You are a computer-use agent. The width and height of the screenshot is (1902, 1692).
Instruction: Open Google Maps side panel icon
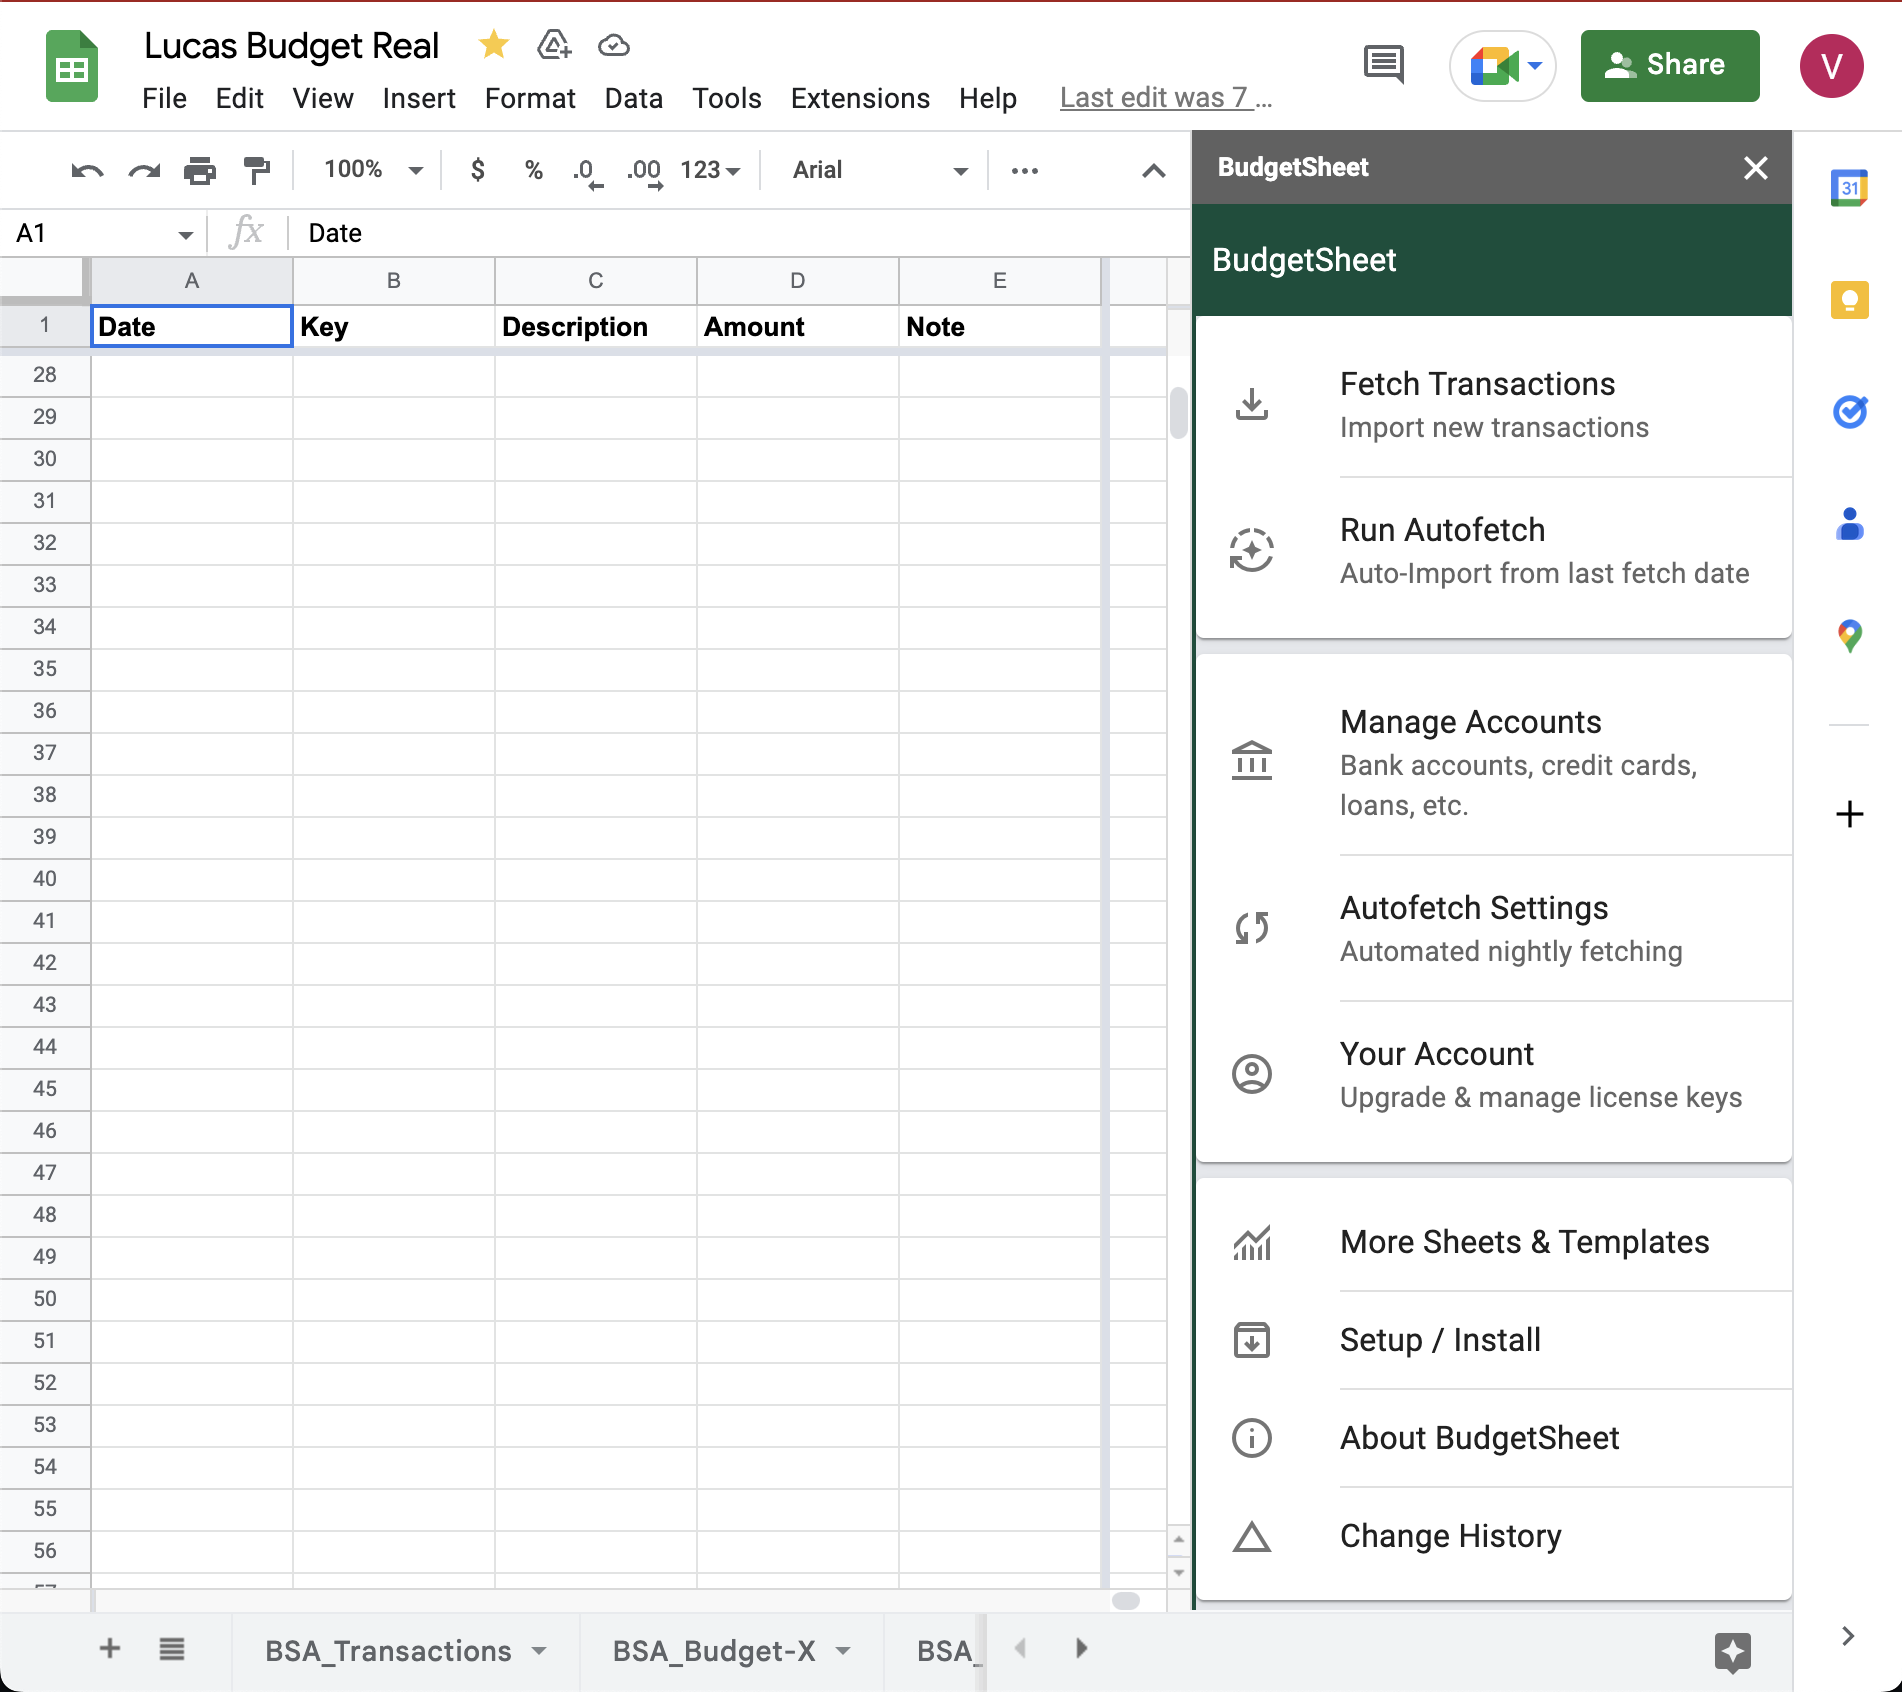[x=1850, y=636]
